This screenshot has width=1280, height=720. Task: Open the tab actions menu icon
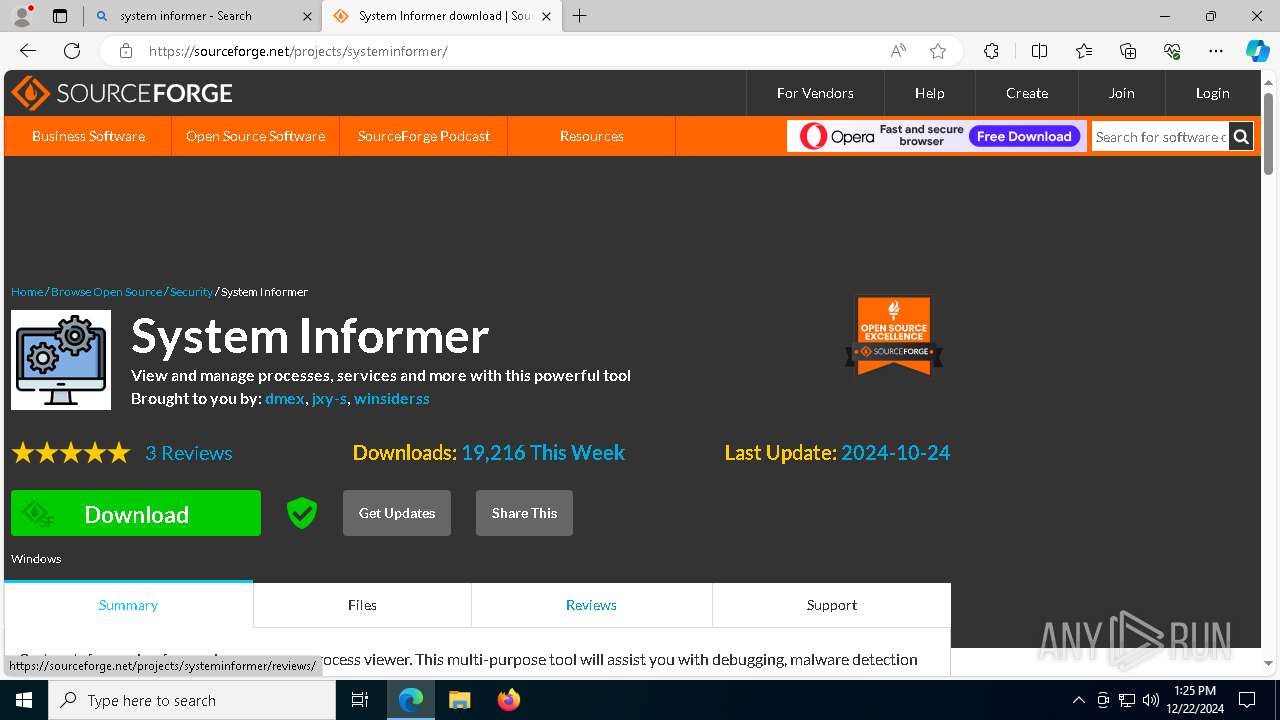click(60, 16)
